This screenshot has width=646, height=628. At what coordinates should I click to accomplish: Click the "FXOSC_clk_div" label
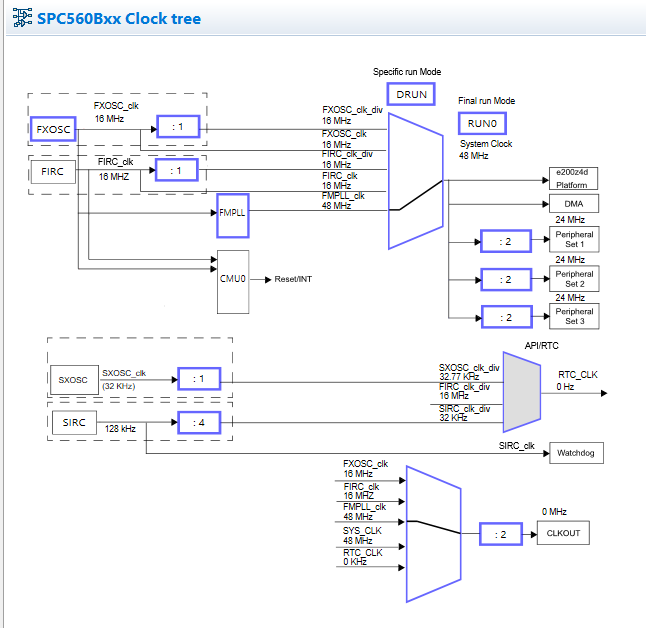[352, 110]
